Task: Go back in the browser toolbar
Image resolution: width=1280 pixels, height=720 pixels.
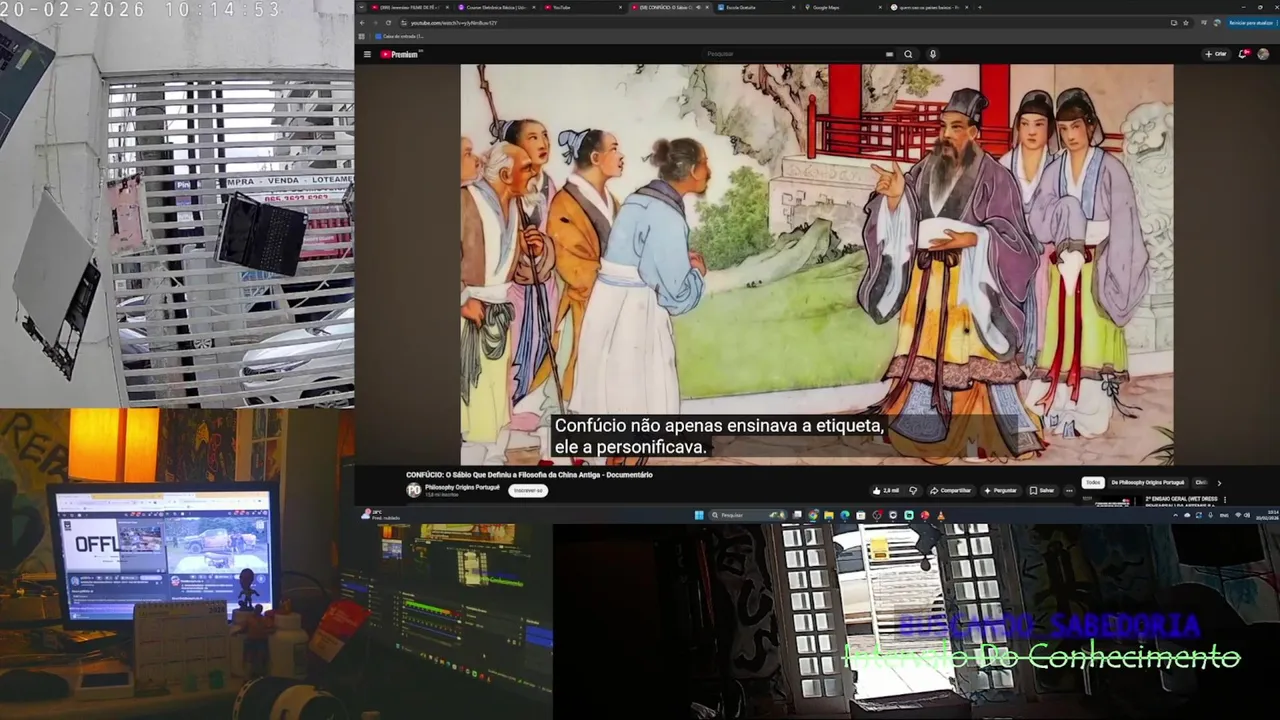Action: coord(362,22)
